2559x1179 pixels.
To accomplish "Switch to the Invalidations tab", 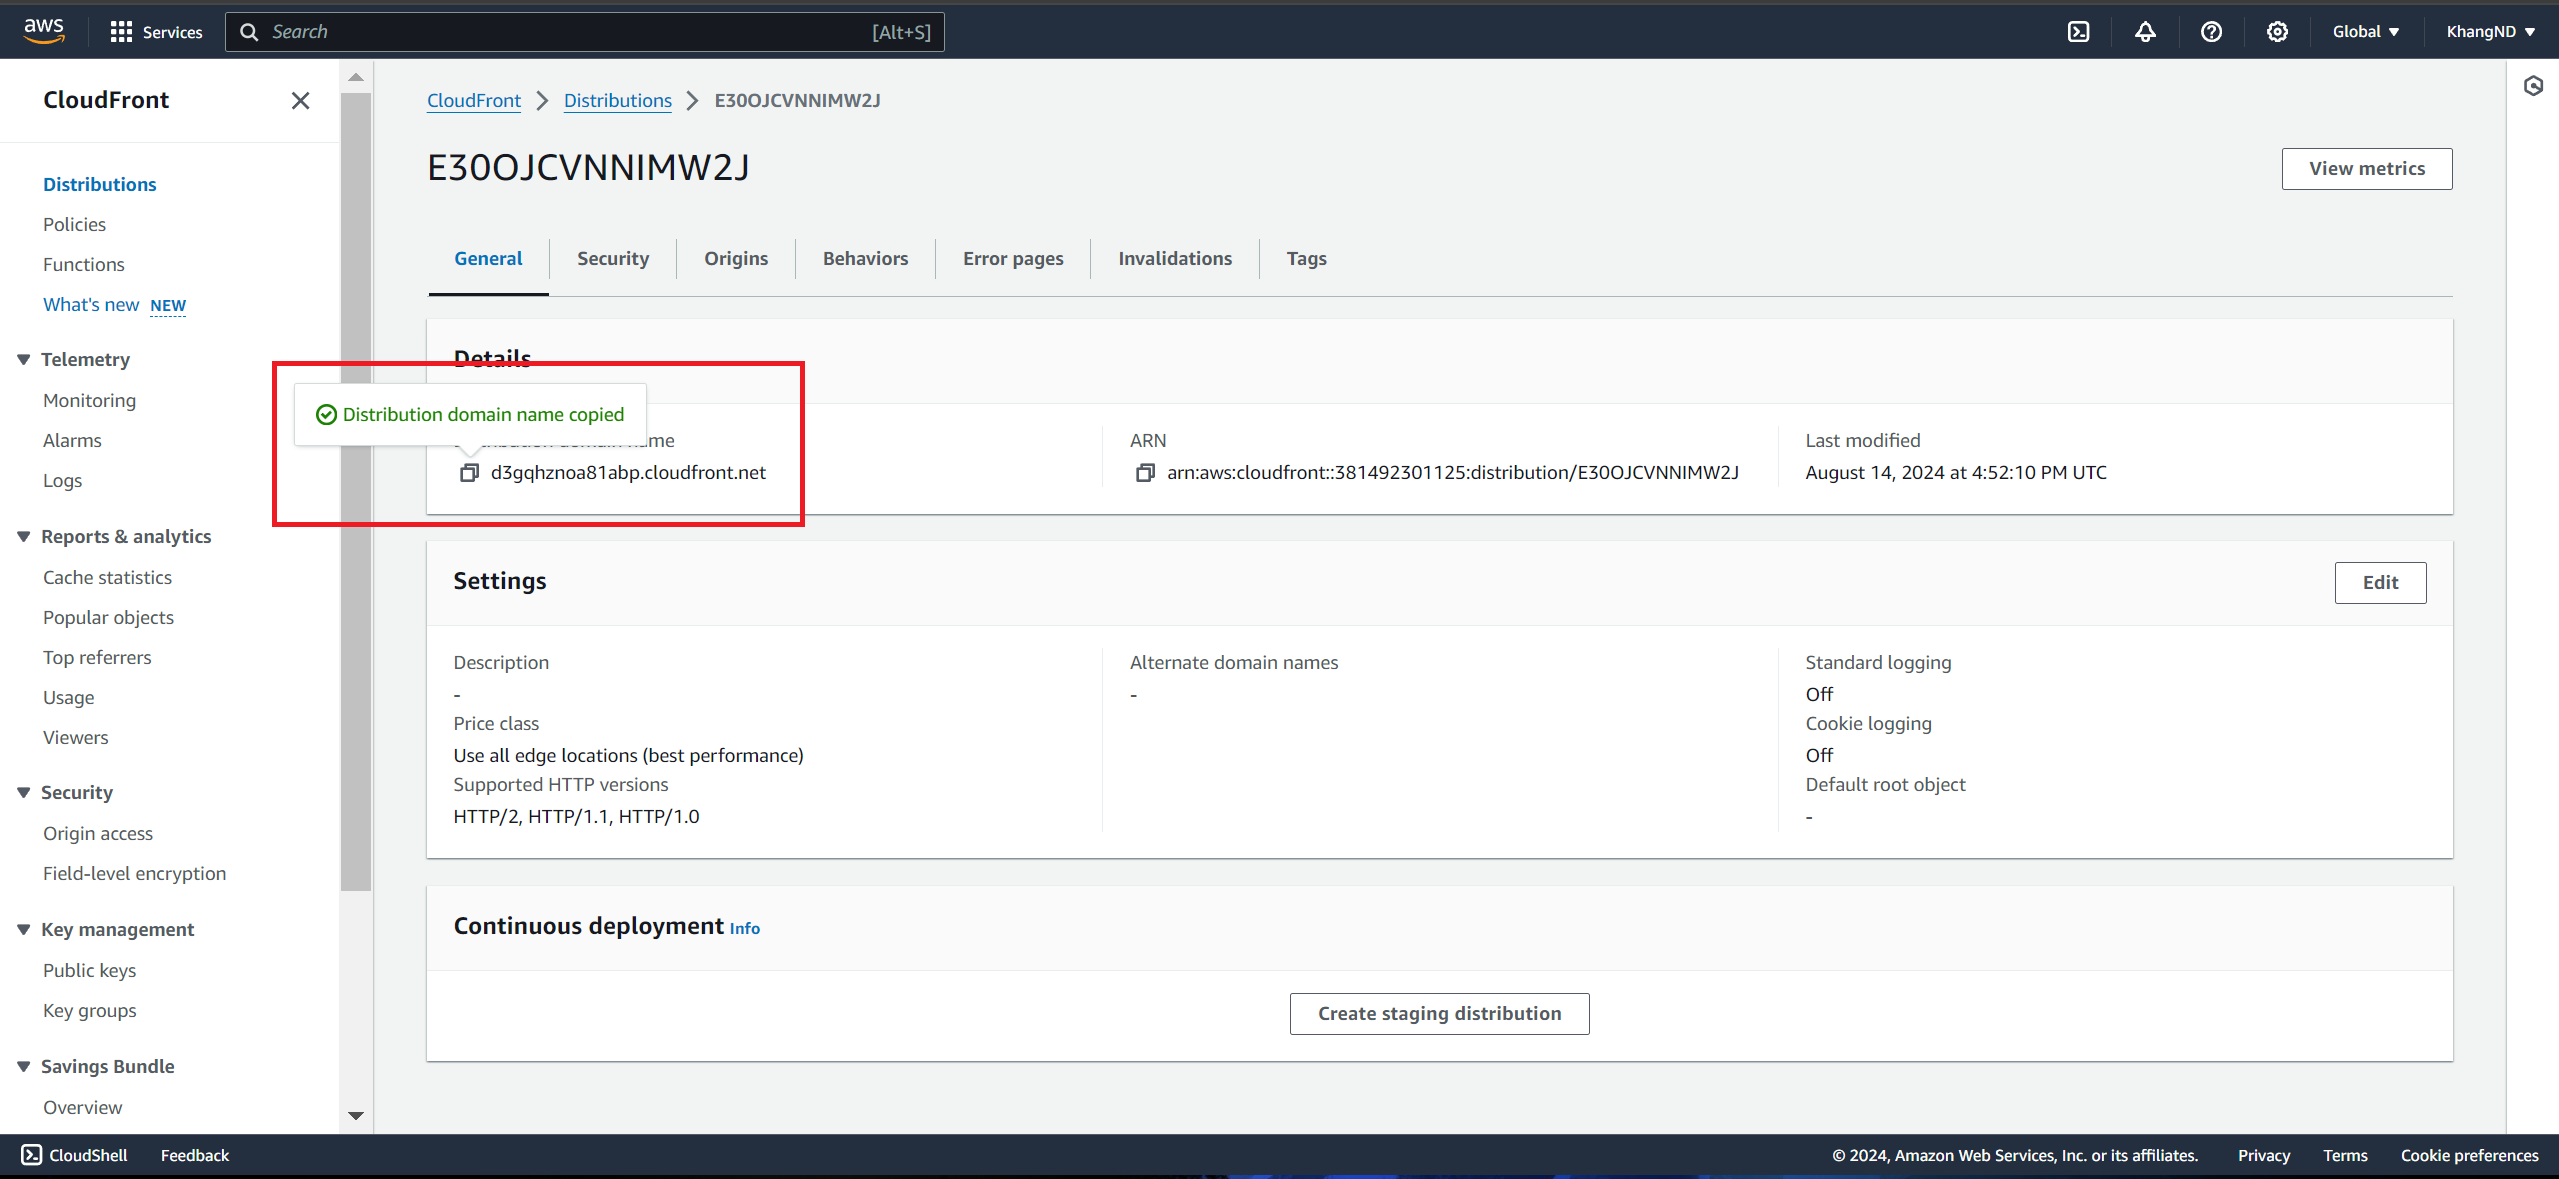I will (x=1175, y=259).
